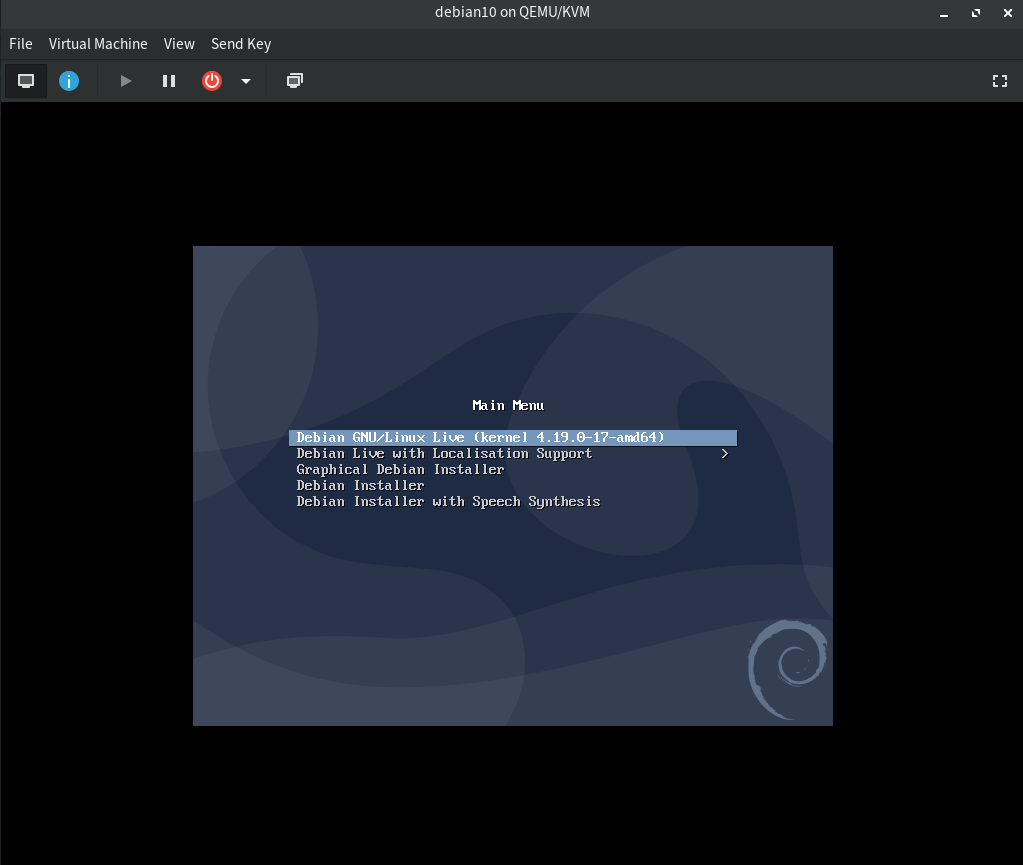The width and height of the screenshot is (1023, 865).
Task: Pause the virtual machine
Action: tap(169, 81)
